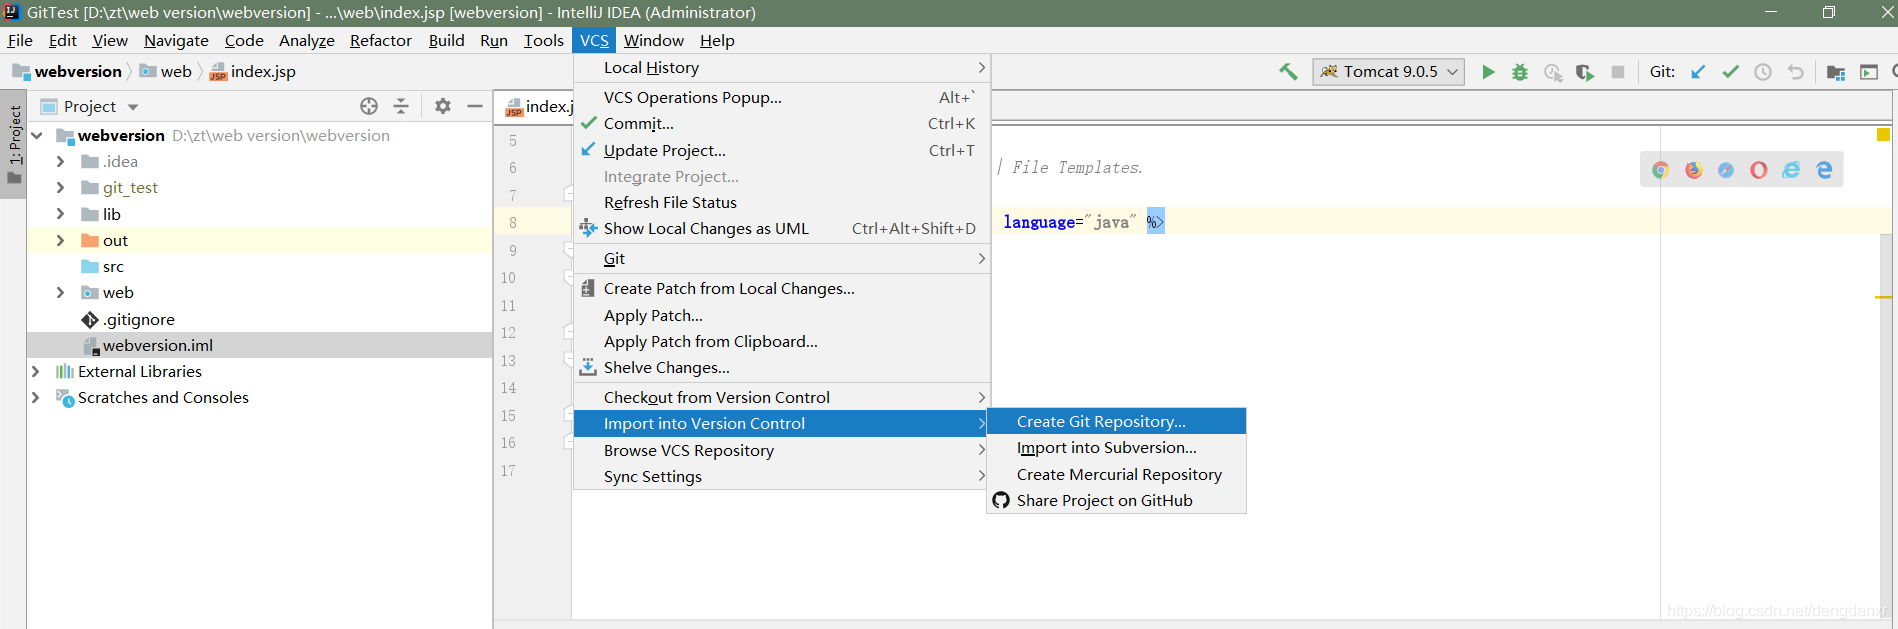Select VCS Operations Popup...
This screenshot has height=629, width=1898.
[782, 97]
